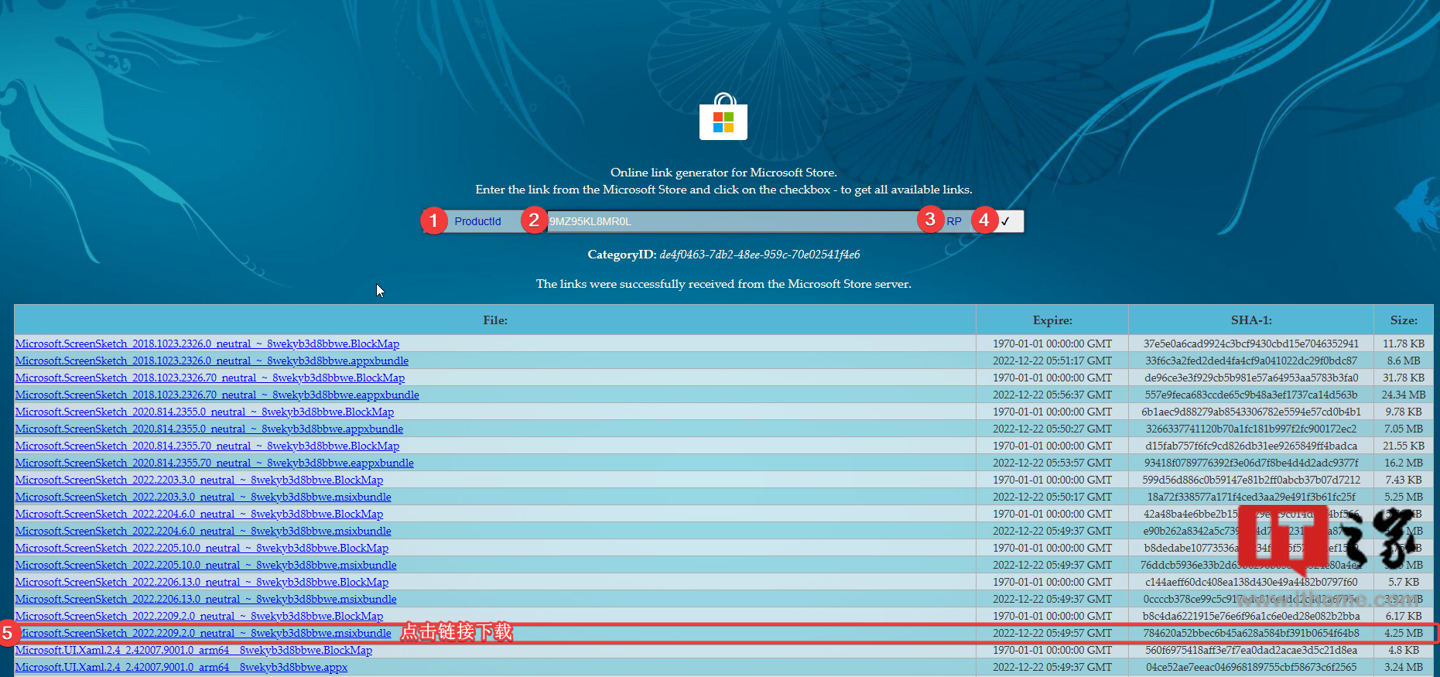1440x677 pixels.
Task: Download ScreenSketch 2022.2203.3.0 msixbundle
Action: click(x=203, y=497)
